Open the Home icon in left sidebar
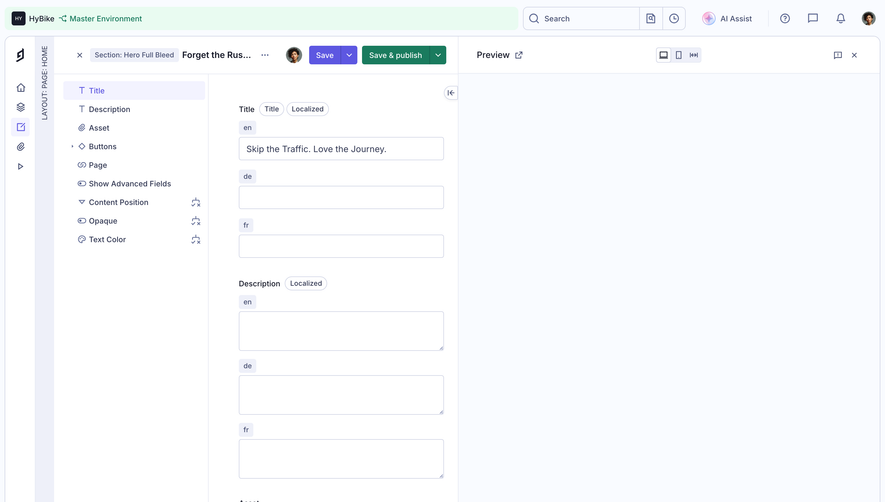 pos(21,88)
